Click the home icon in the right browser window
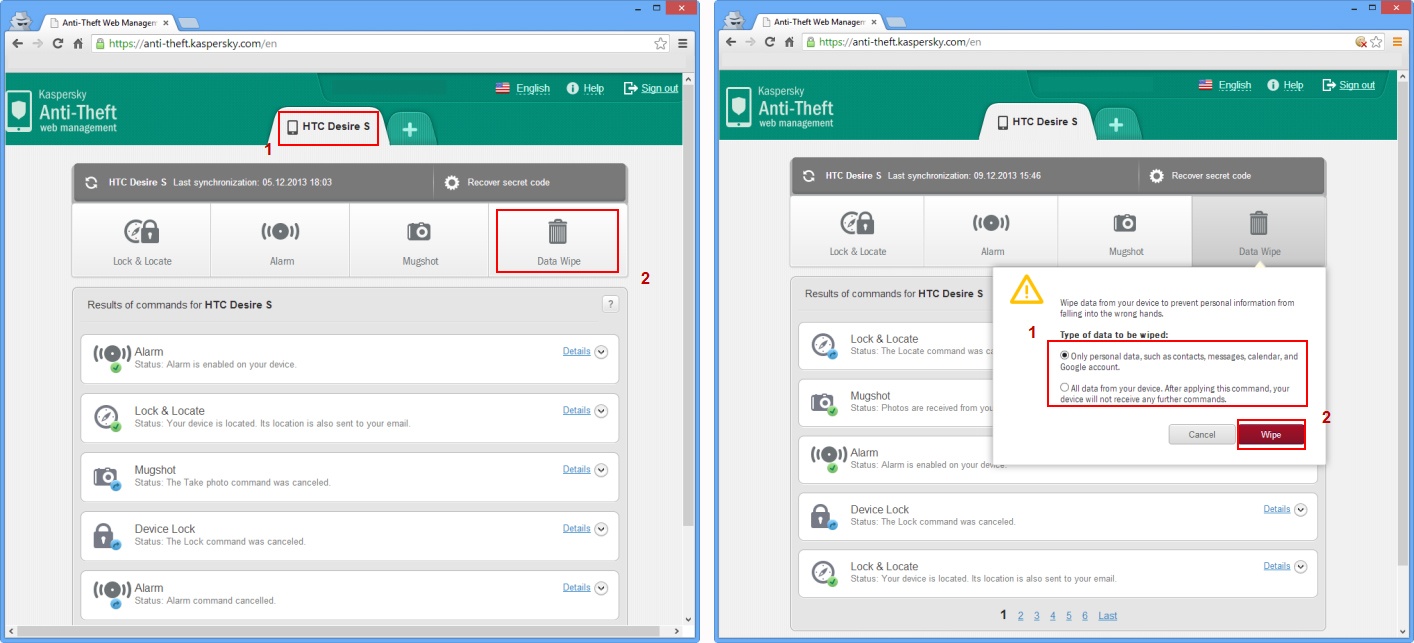 (790, 42)
